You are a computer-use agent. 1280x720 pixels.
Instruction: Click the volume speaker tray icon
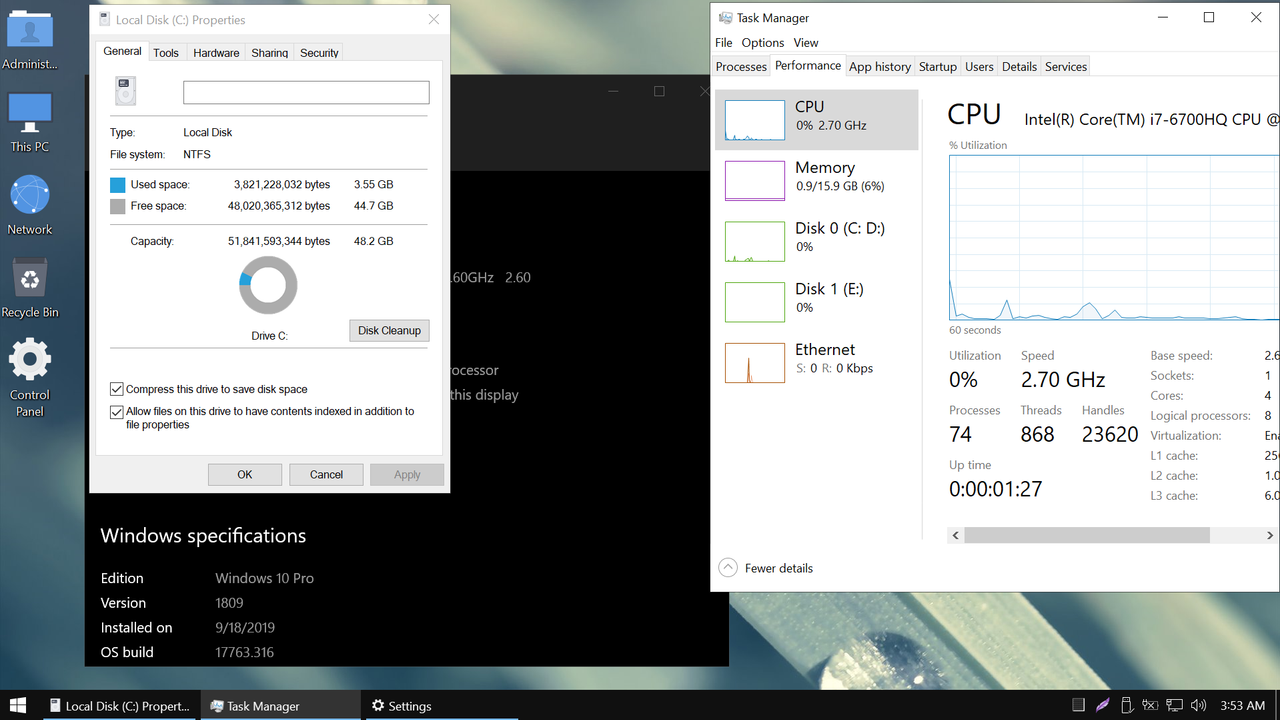[1199, 705]
